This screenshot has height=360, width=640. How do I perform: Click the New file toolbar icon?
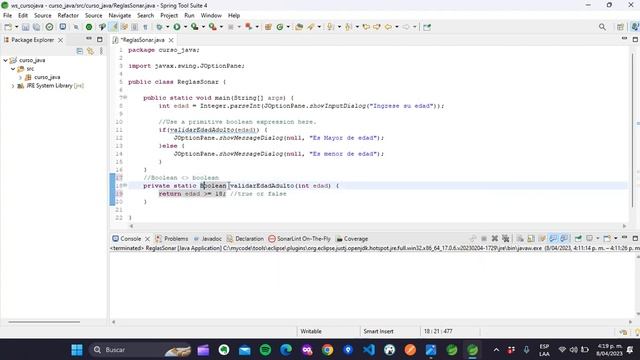[x=8, y=27]
